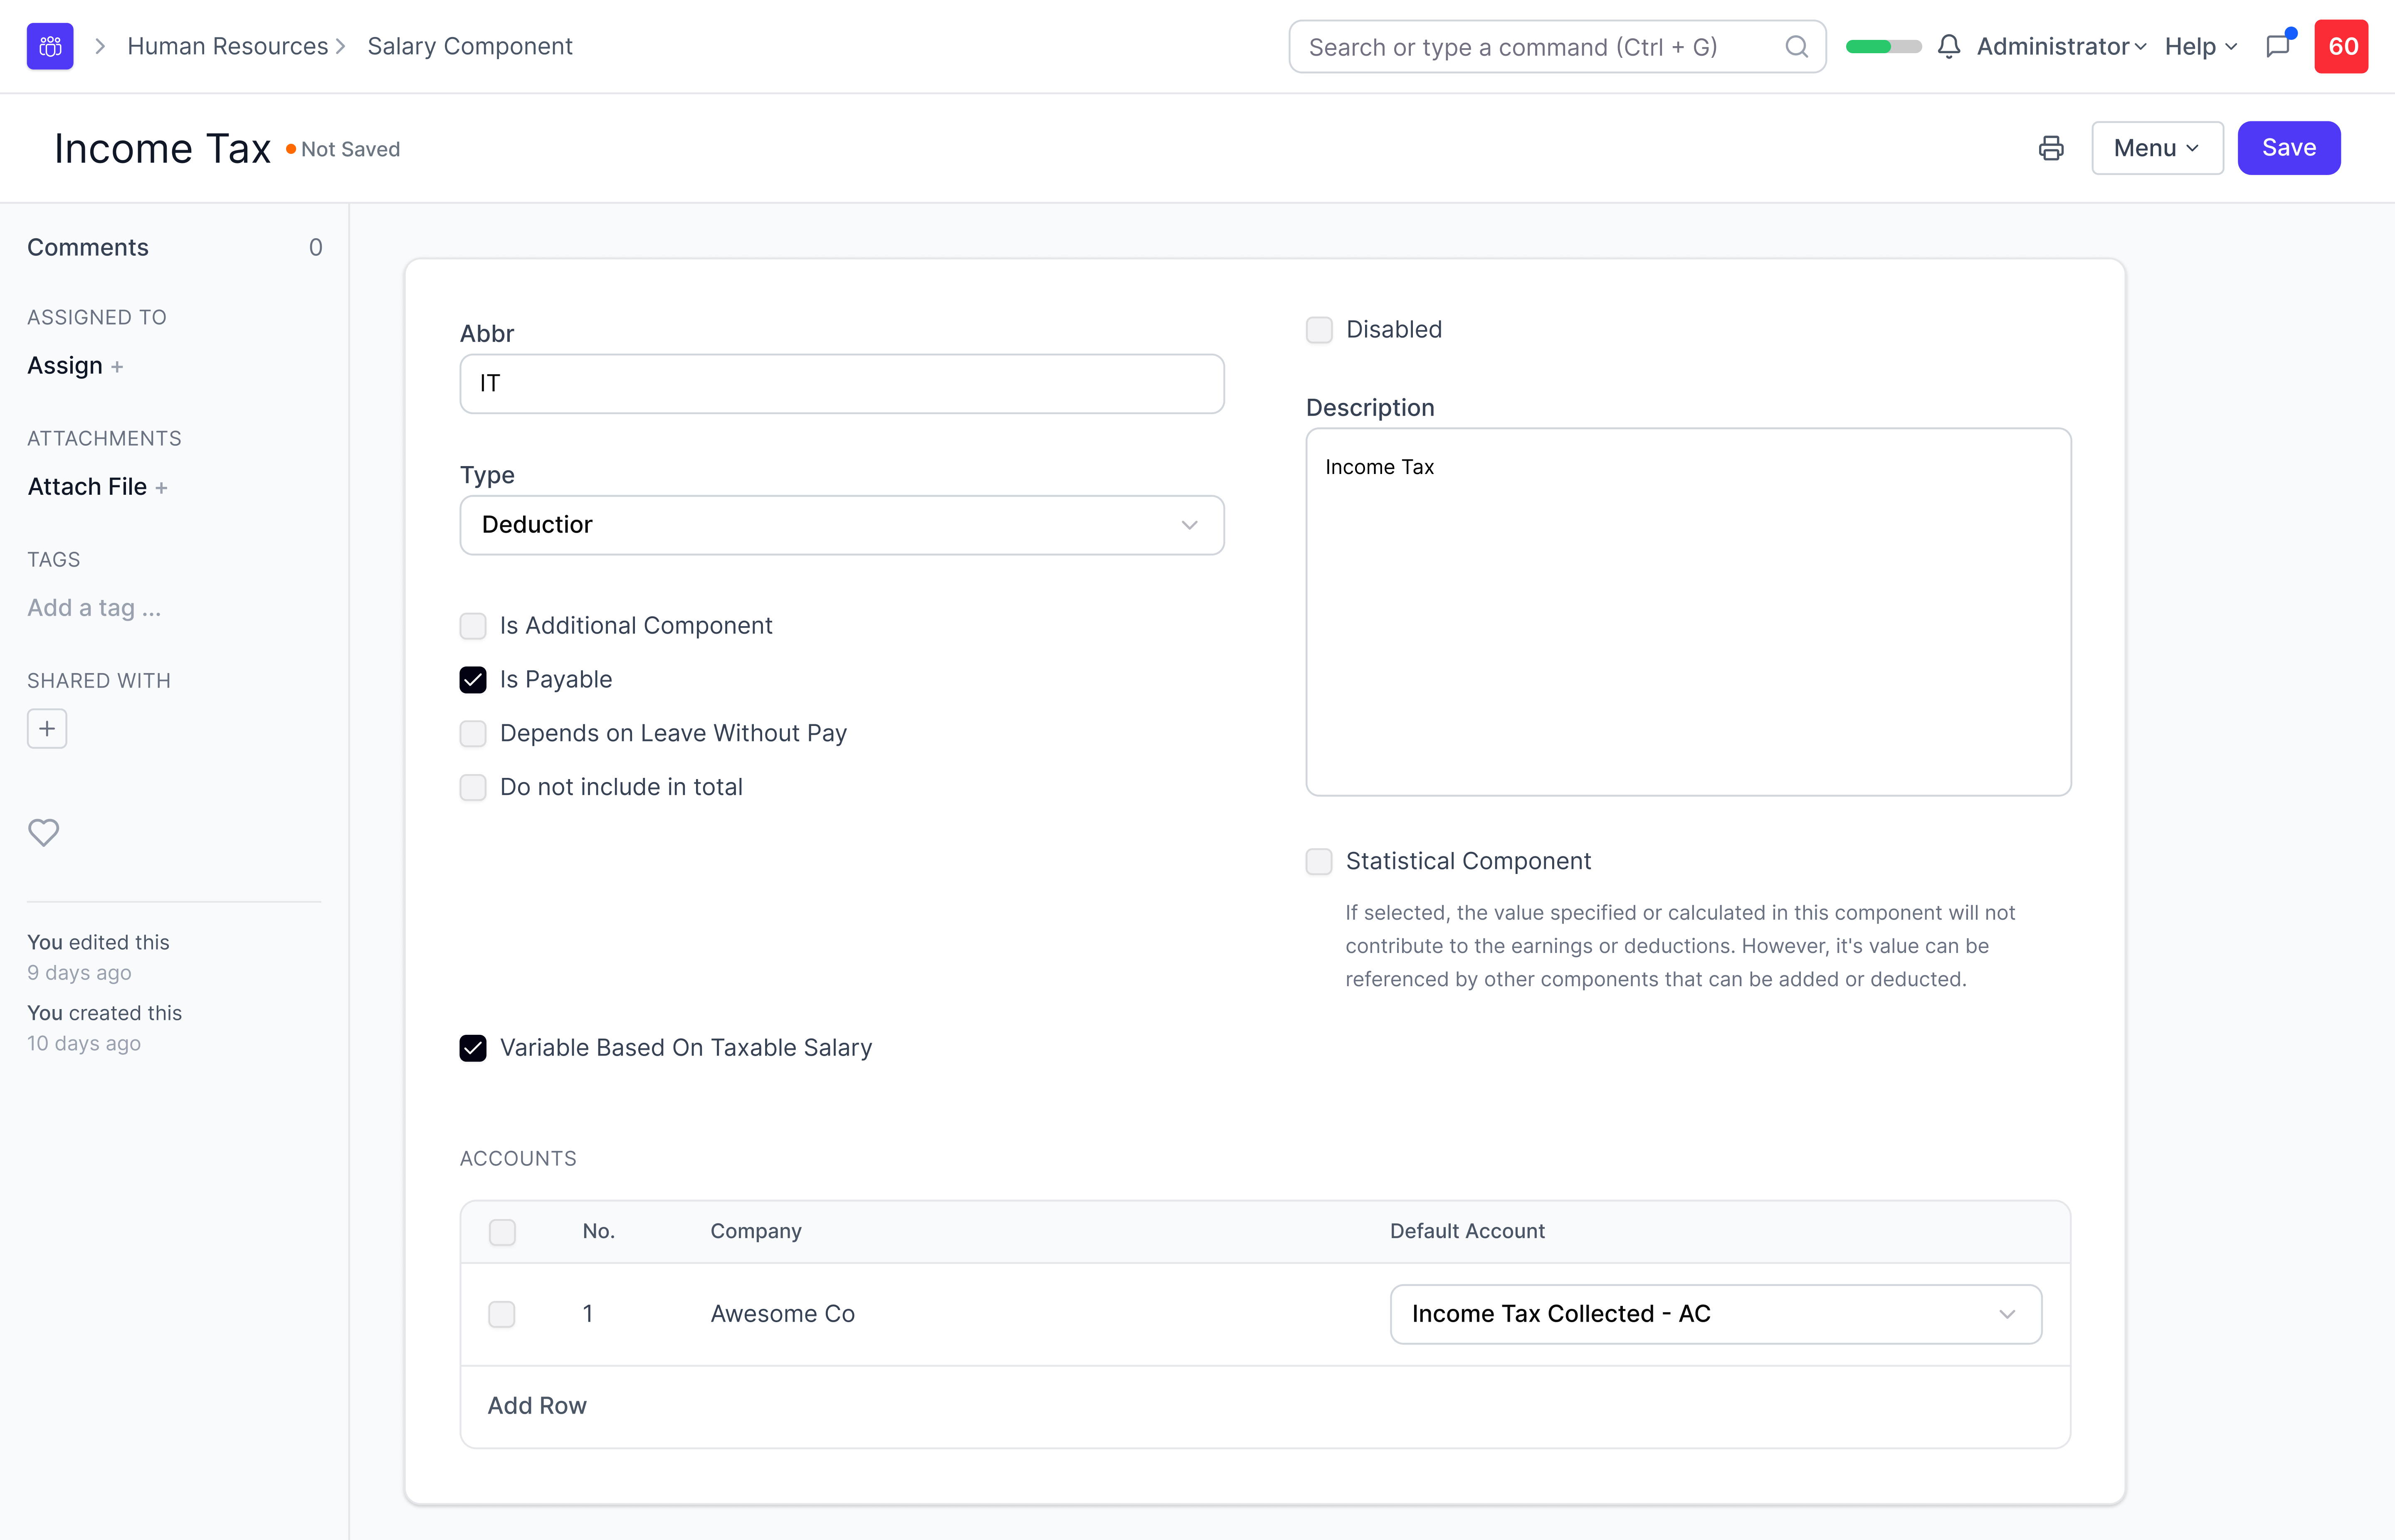The image size is (2395, 1540).
Task: Open the Default Account dropdown
Action: coord(1716,1314)
